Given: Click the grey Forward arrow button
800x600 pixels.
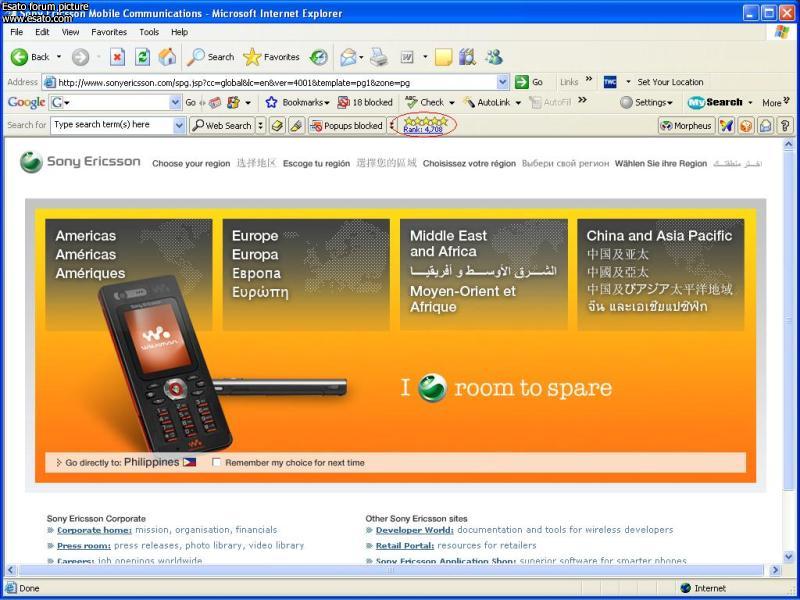Looking at the screenshot, I should tap(80, 57).
